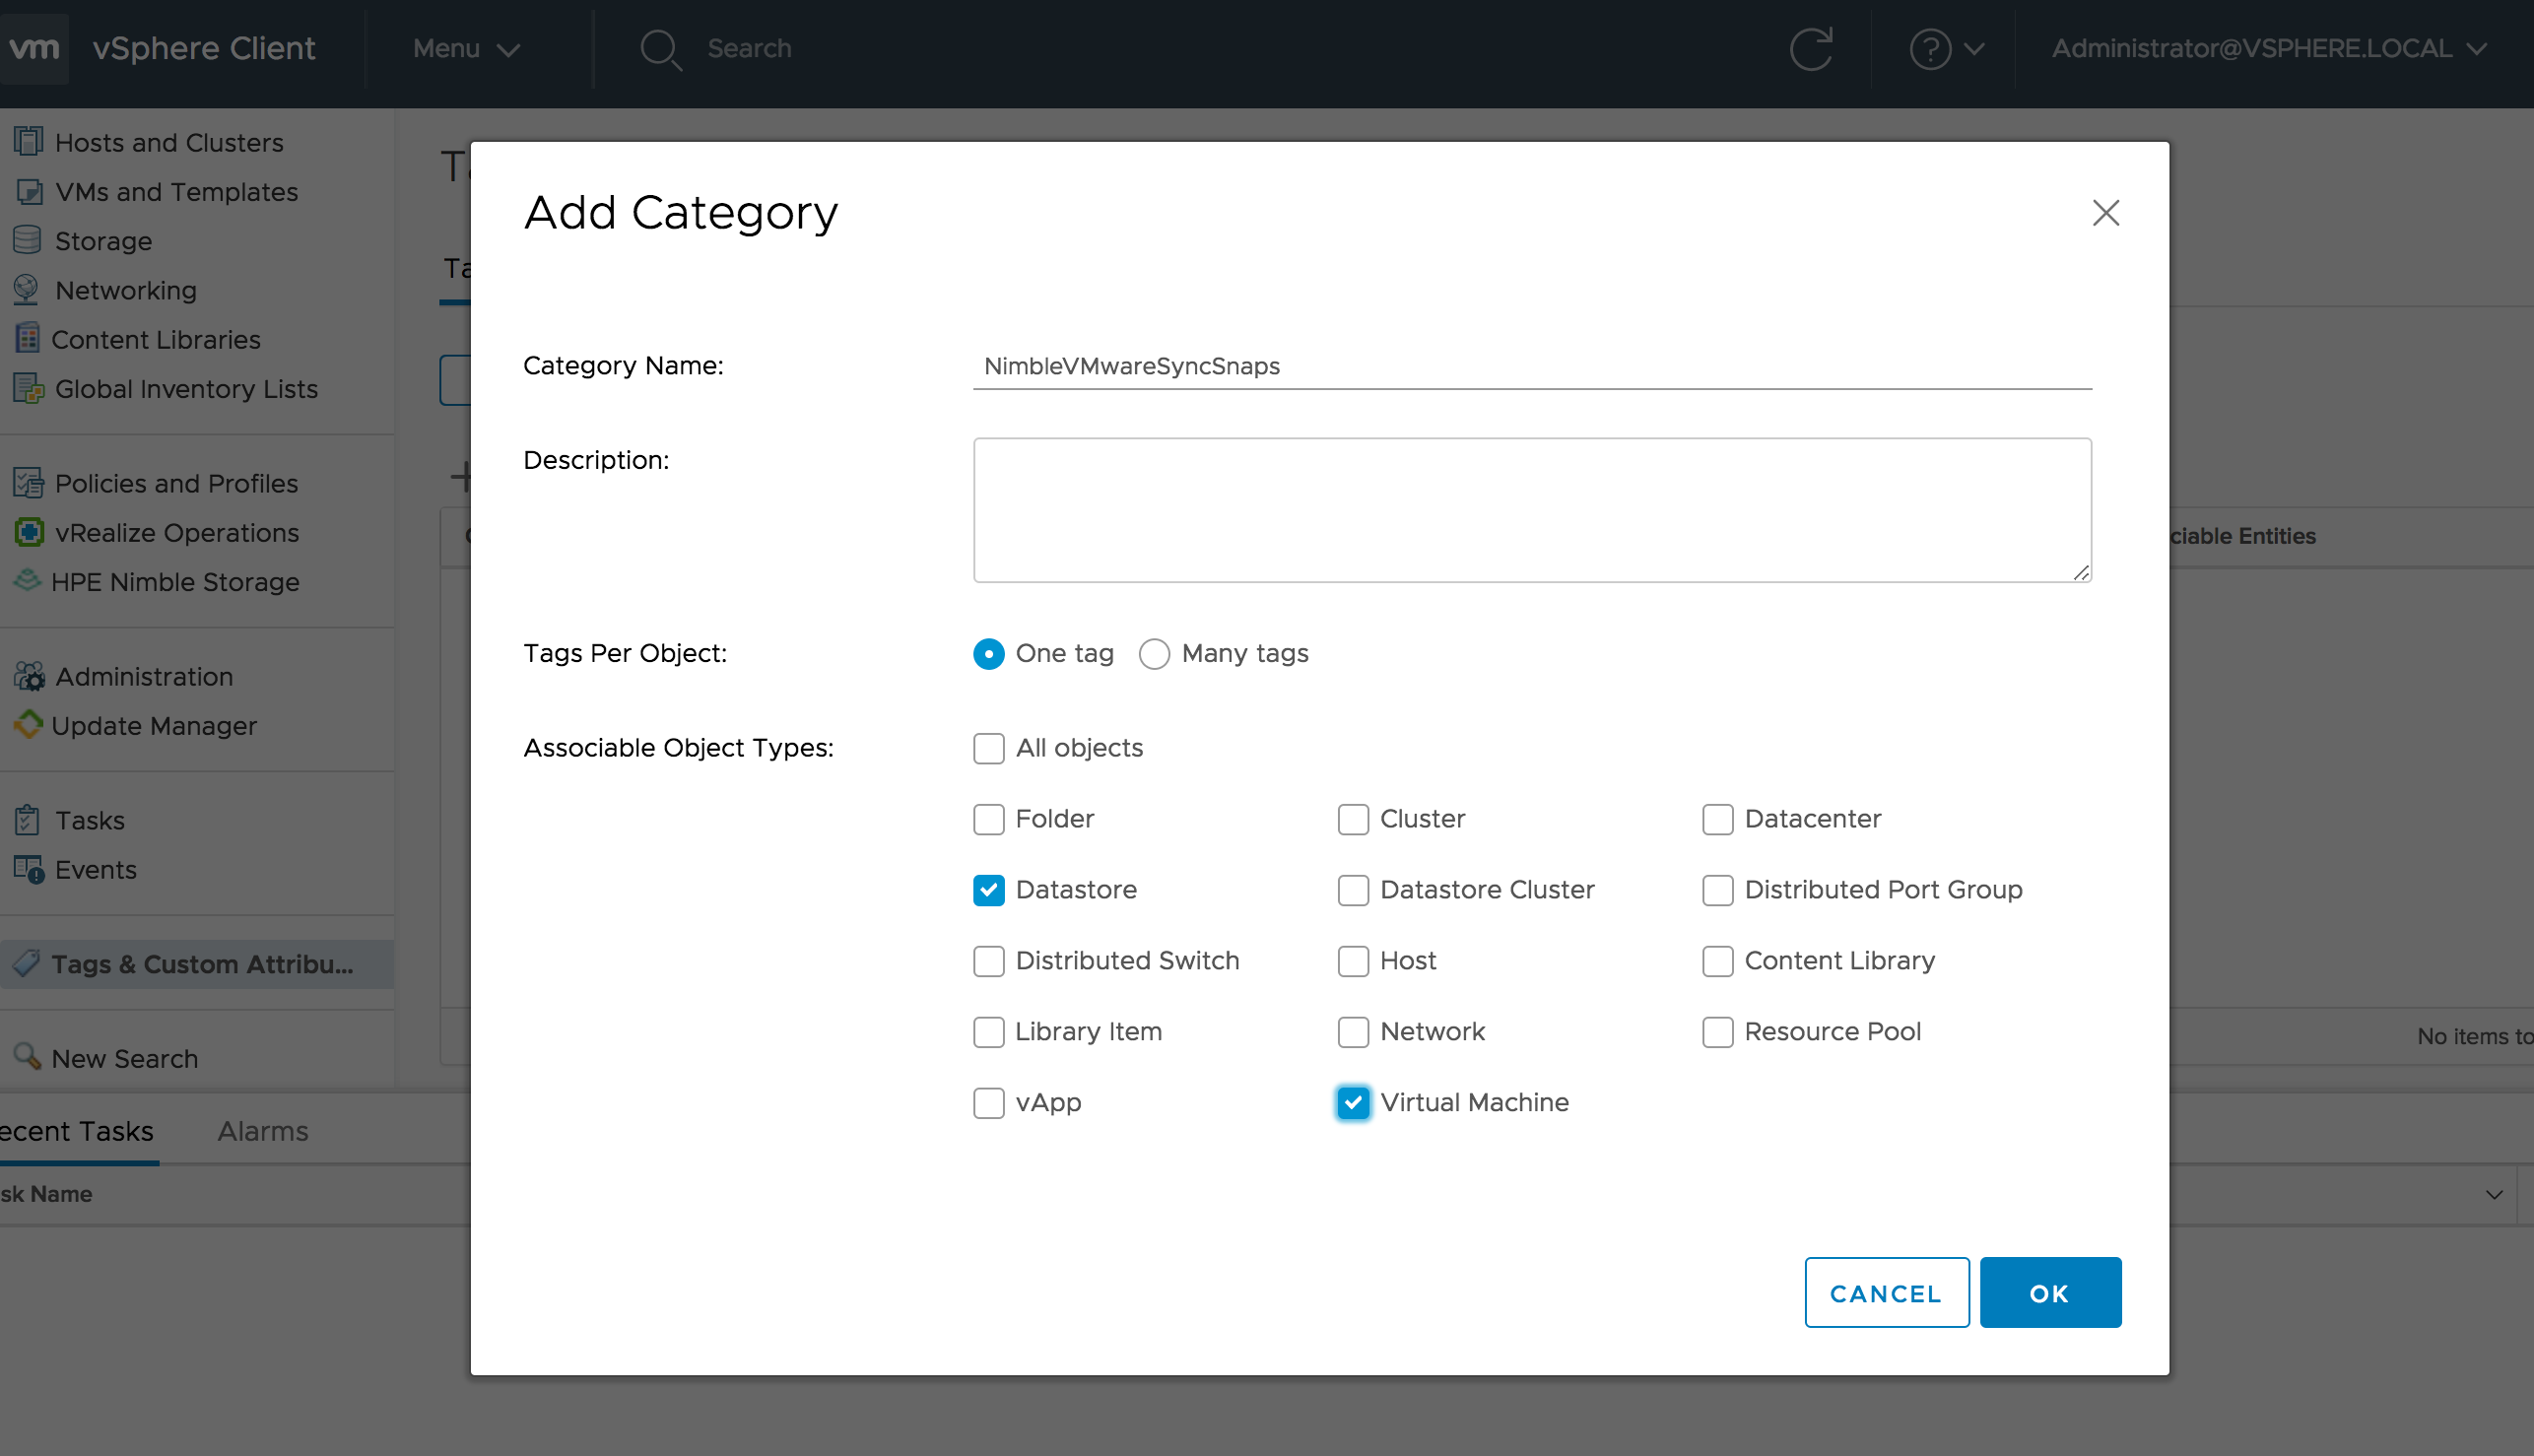Viewport: 2534px width, 1456px height.
Task: Expand the help dropdown chevron
Action: [x=1974, y=48]
